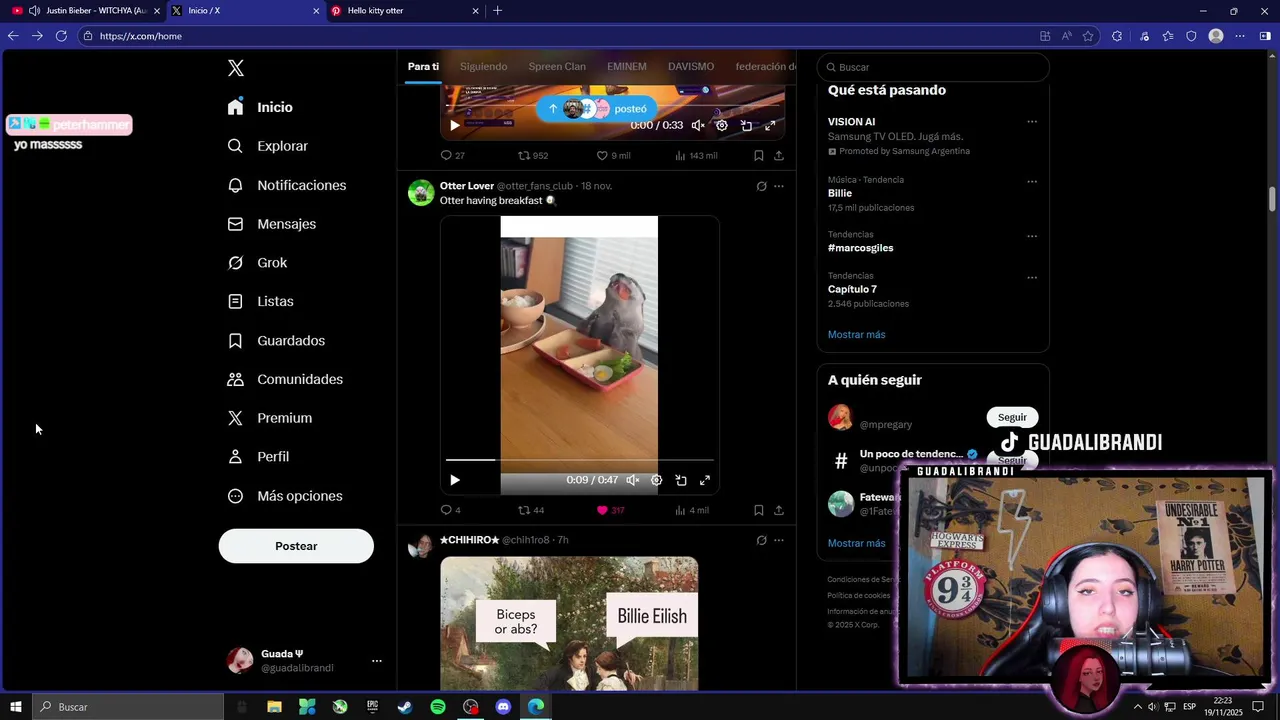Screen dimensions: 1280x720
Task: Switch to the Siguiendo tab
Action: 484,67
